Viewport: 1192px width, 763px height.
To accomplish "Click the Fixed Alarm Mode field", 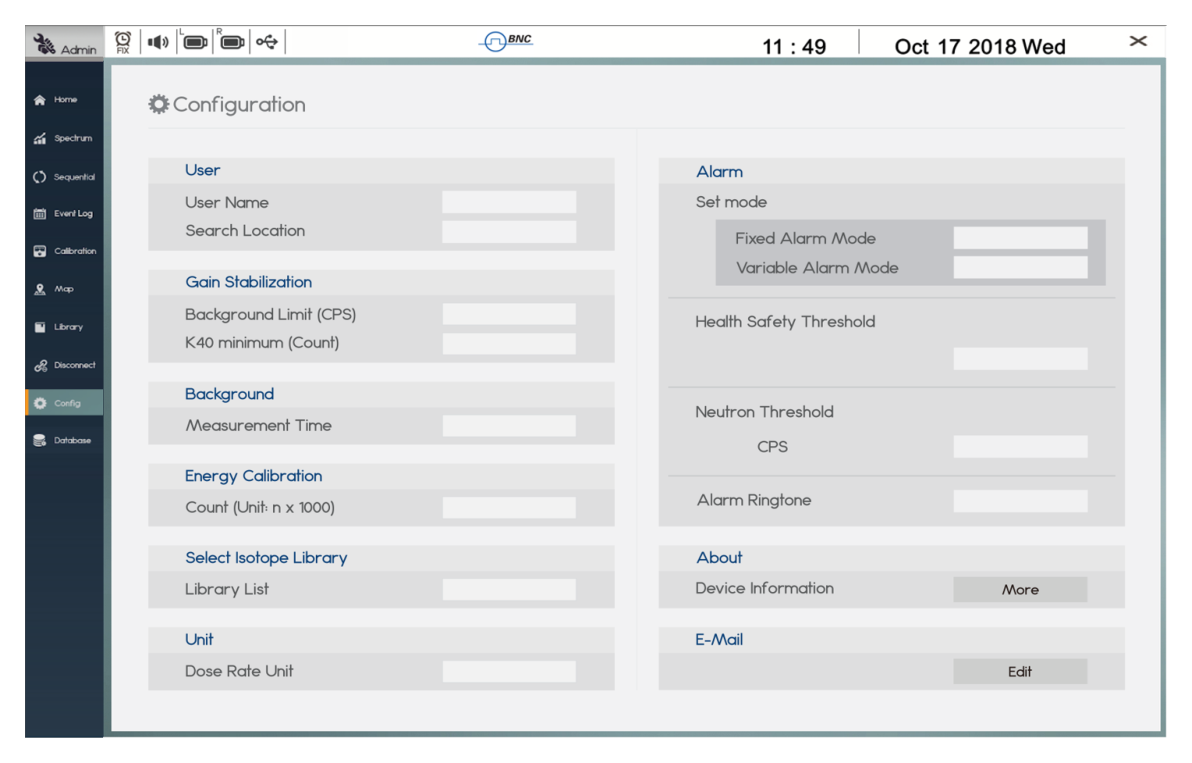I will point(1019,238).
